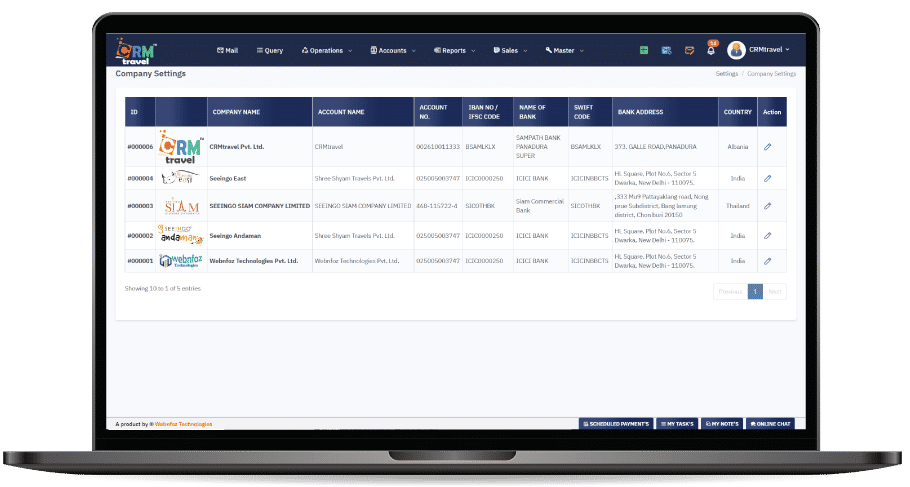Open My Note's panel
910x487 pixels.
(x=722, y=424)
